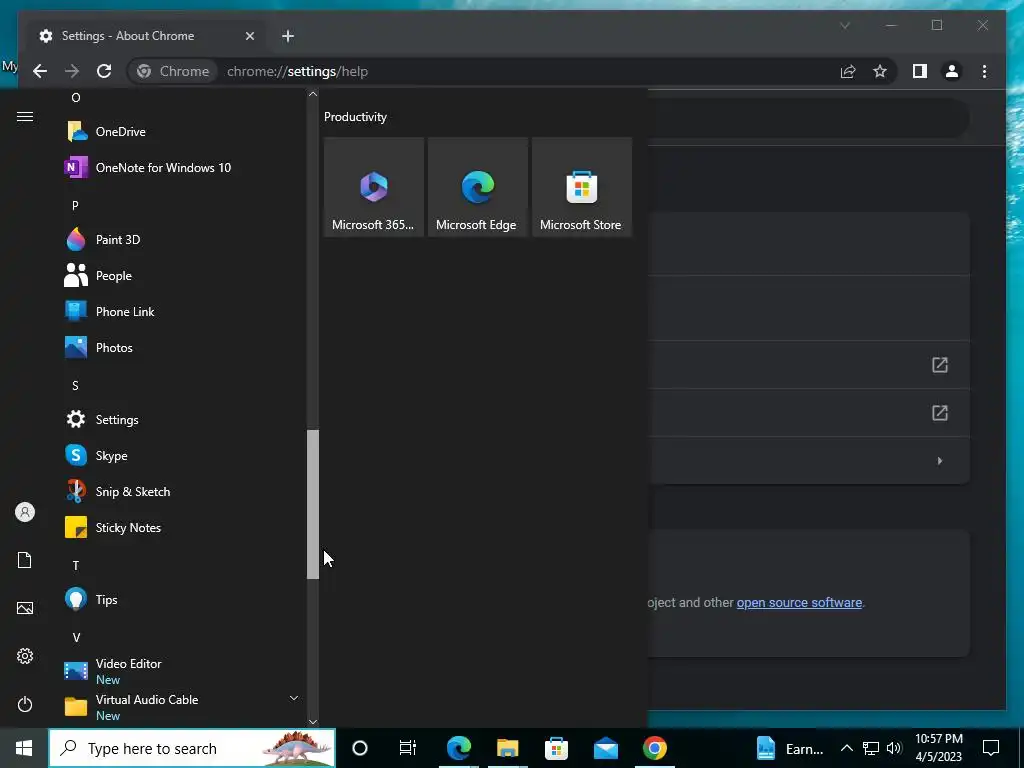The width and height of the screenshot is (1024, 768).
Task: Show hidden system tray icons
Action: [846, 748]
